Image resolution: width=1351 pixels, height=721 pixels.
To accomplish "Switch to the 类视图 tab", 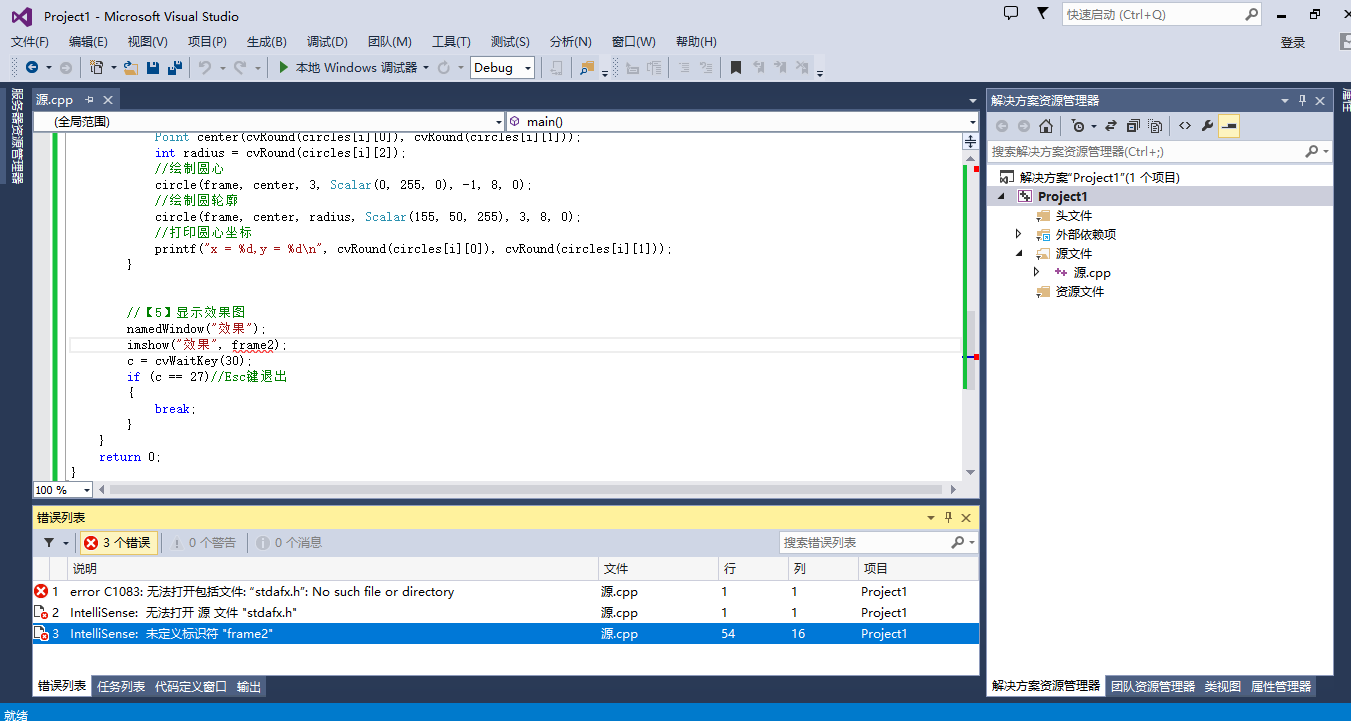I will (x=1222, y=686).
